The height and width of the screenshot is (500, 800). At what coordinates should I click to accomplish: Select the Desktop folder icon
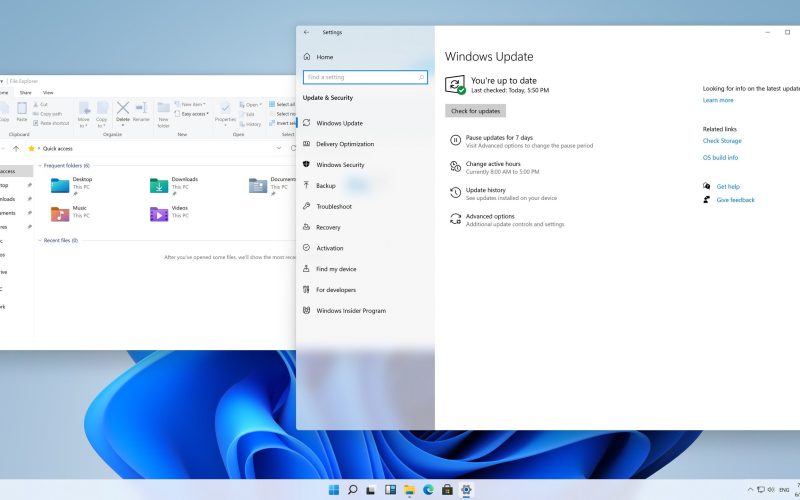coord(60,185)
